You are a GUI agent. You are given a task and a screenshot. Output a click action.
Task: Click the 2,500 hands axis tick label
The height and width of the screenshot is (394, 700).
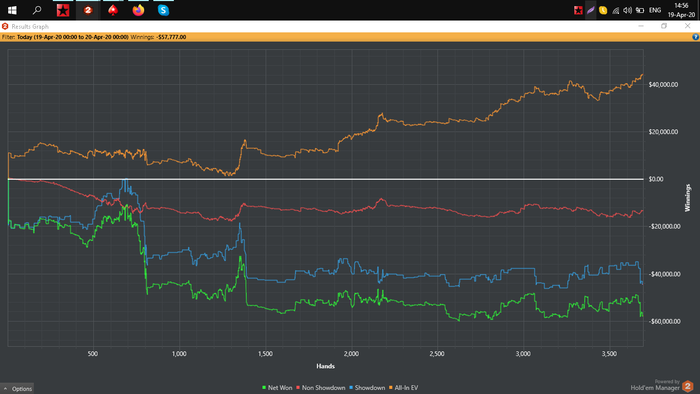point(437,354)
